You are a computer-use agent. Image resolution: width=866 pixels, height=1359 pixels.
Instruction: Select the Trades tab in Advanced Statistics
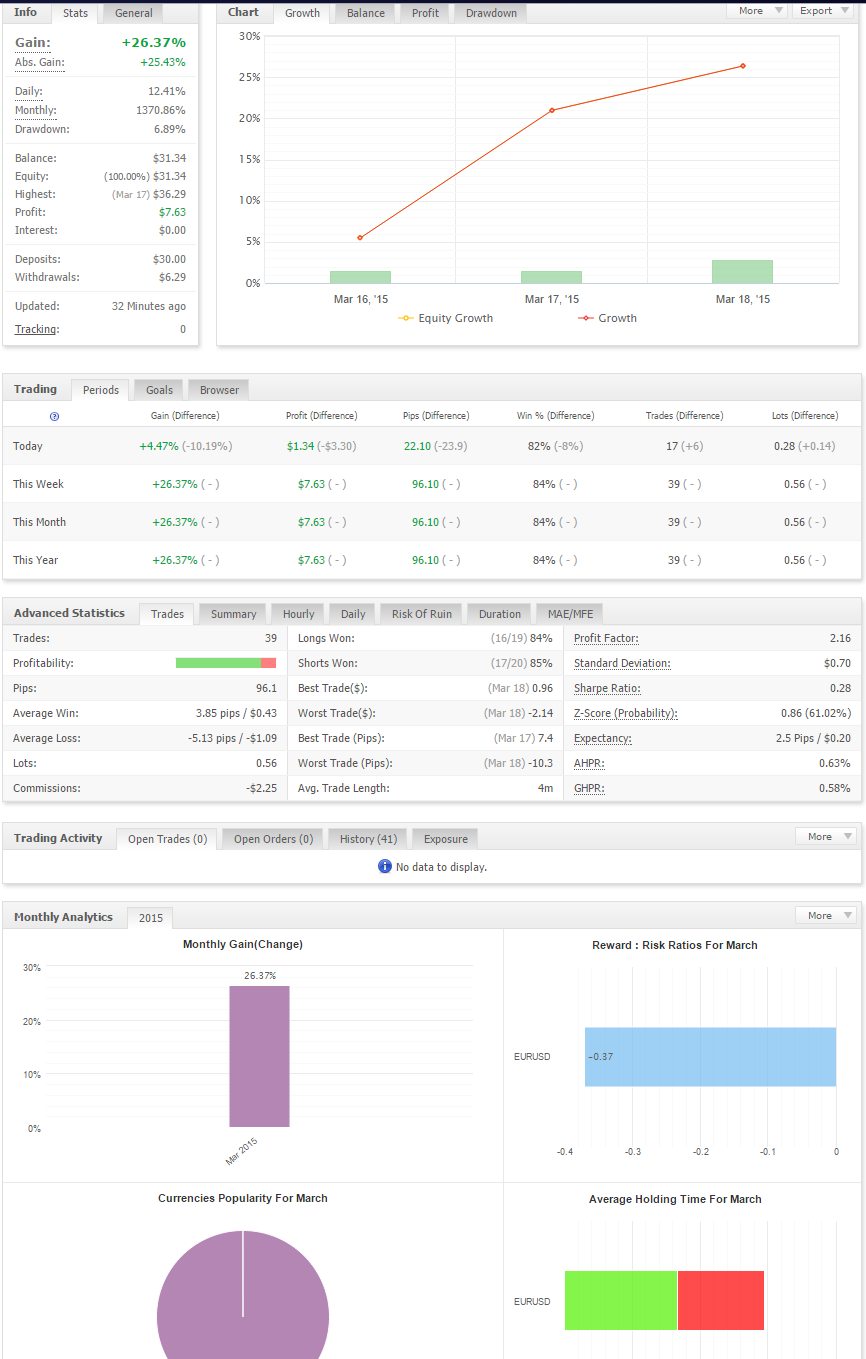click(167, 614)
